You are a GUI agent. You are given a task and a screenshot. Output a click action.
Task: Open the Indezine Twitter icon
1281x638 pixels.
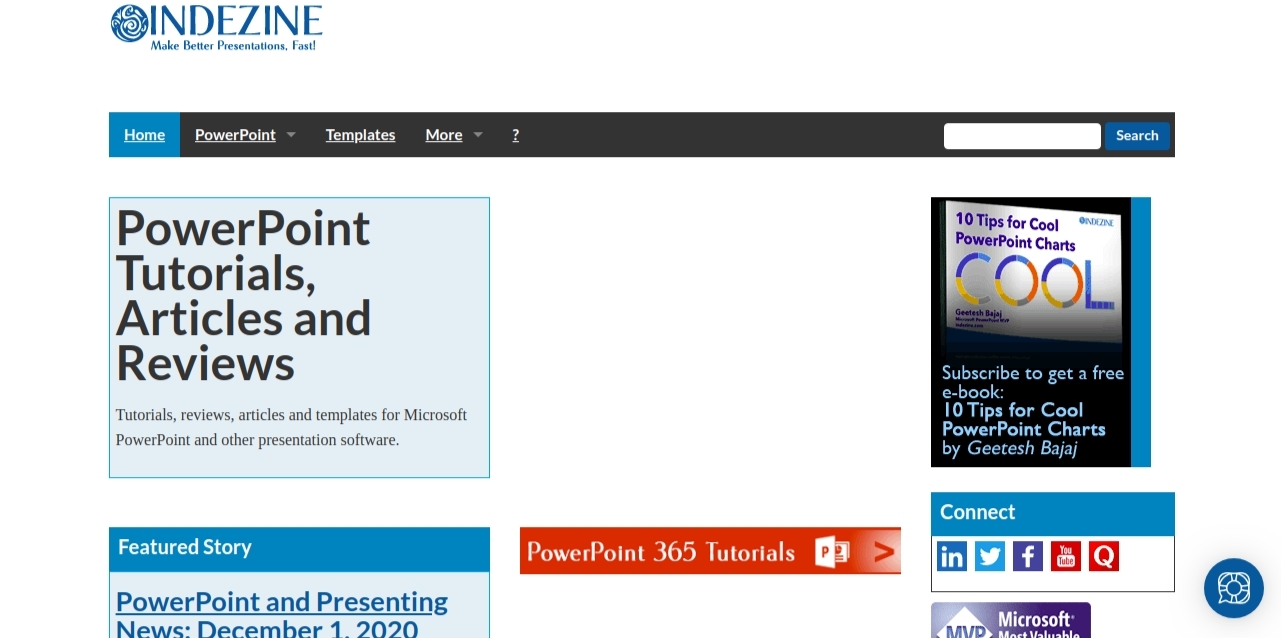990,556
